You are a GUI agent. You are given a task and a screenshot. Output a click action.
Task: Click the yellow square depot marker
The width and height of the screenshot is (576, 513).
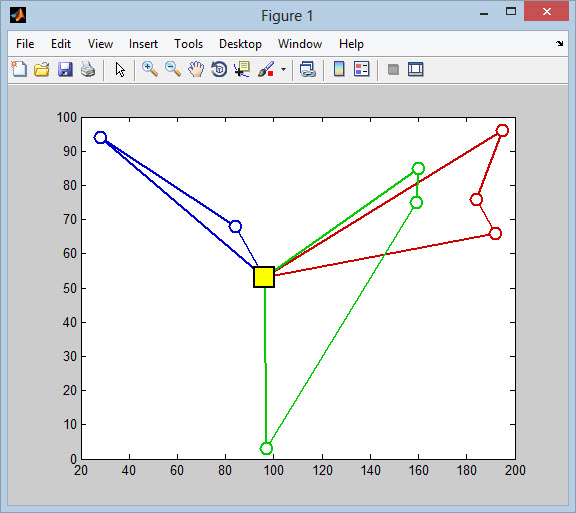point(264,277)
